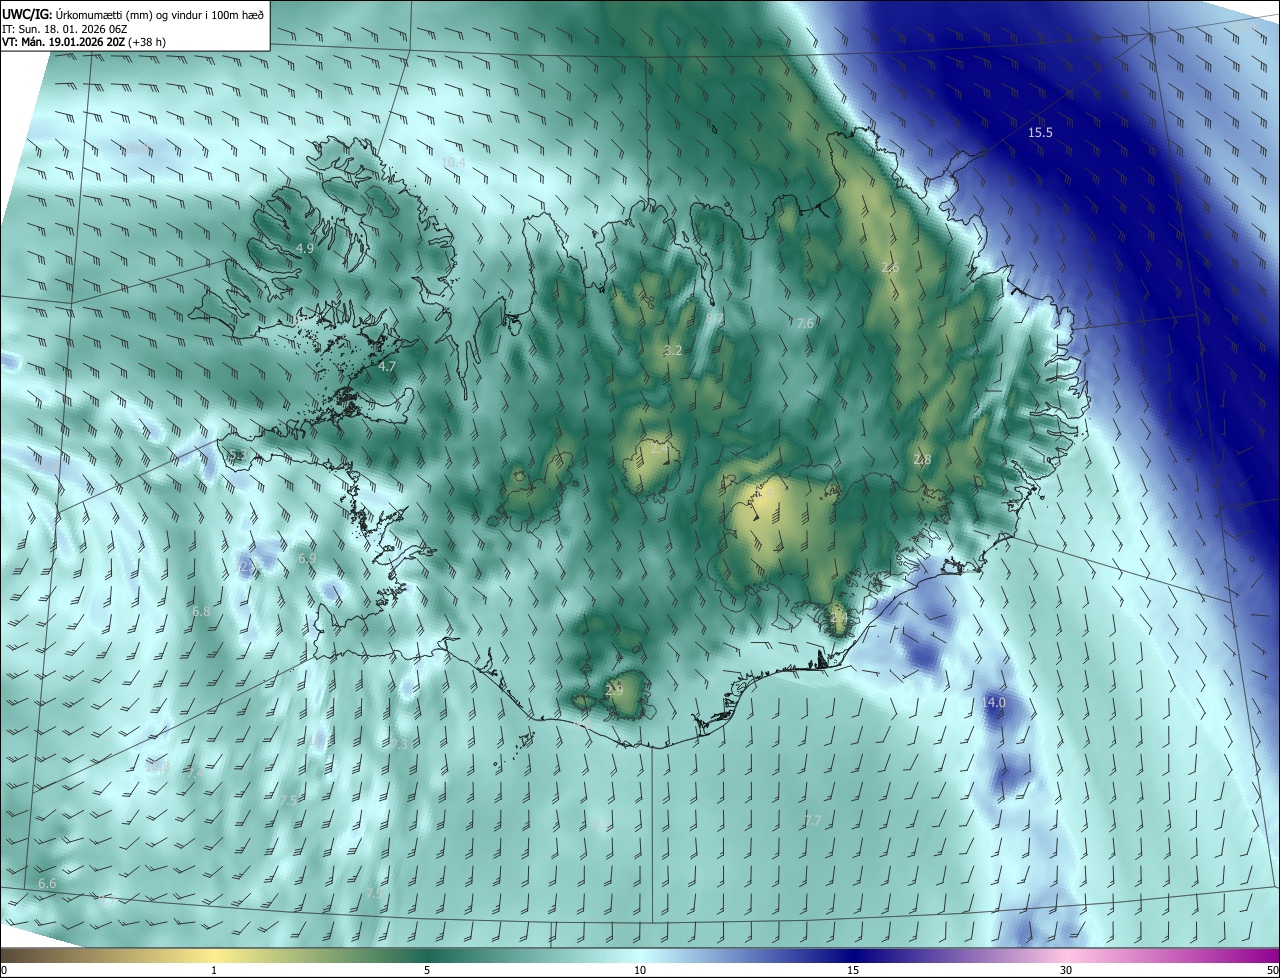The height and width of the screenshot is (978, 1280).
Task: Click the 6.8 value label
Action: click(x=201, y=611)
